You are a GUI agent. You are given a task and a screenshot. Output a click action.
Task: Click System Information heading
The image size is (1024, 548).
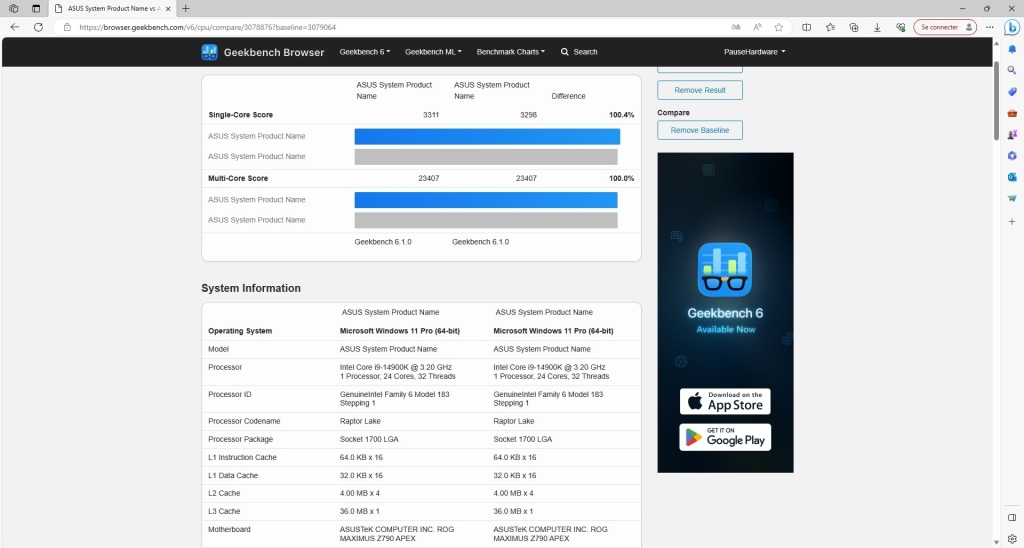pyautogui.click(x=251, y=288)
